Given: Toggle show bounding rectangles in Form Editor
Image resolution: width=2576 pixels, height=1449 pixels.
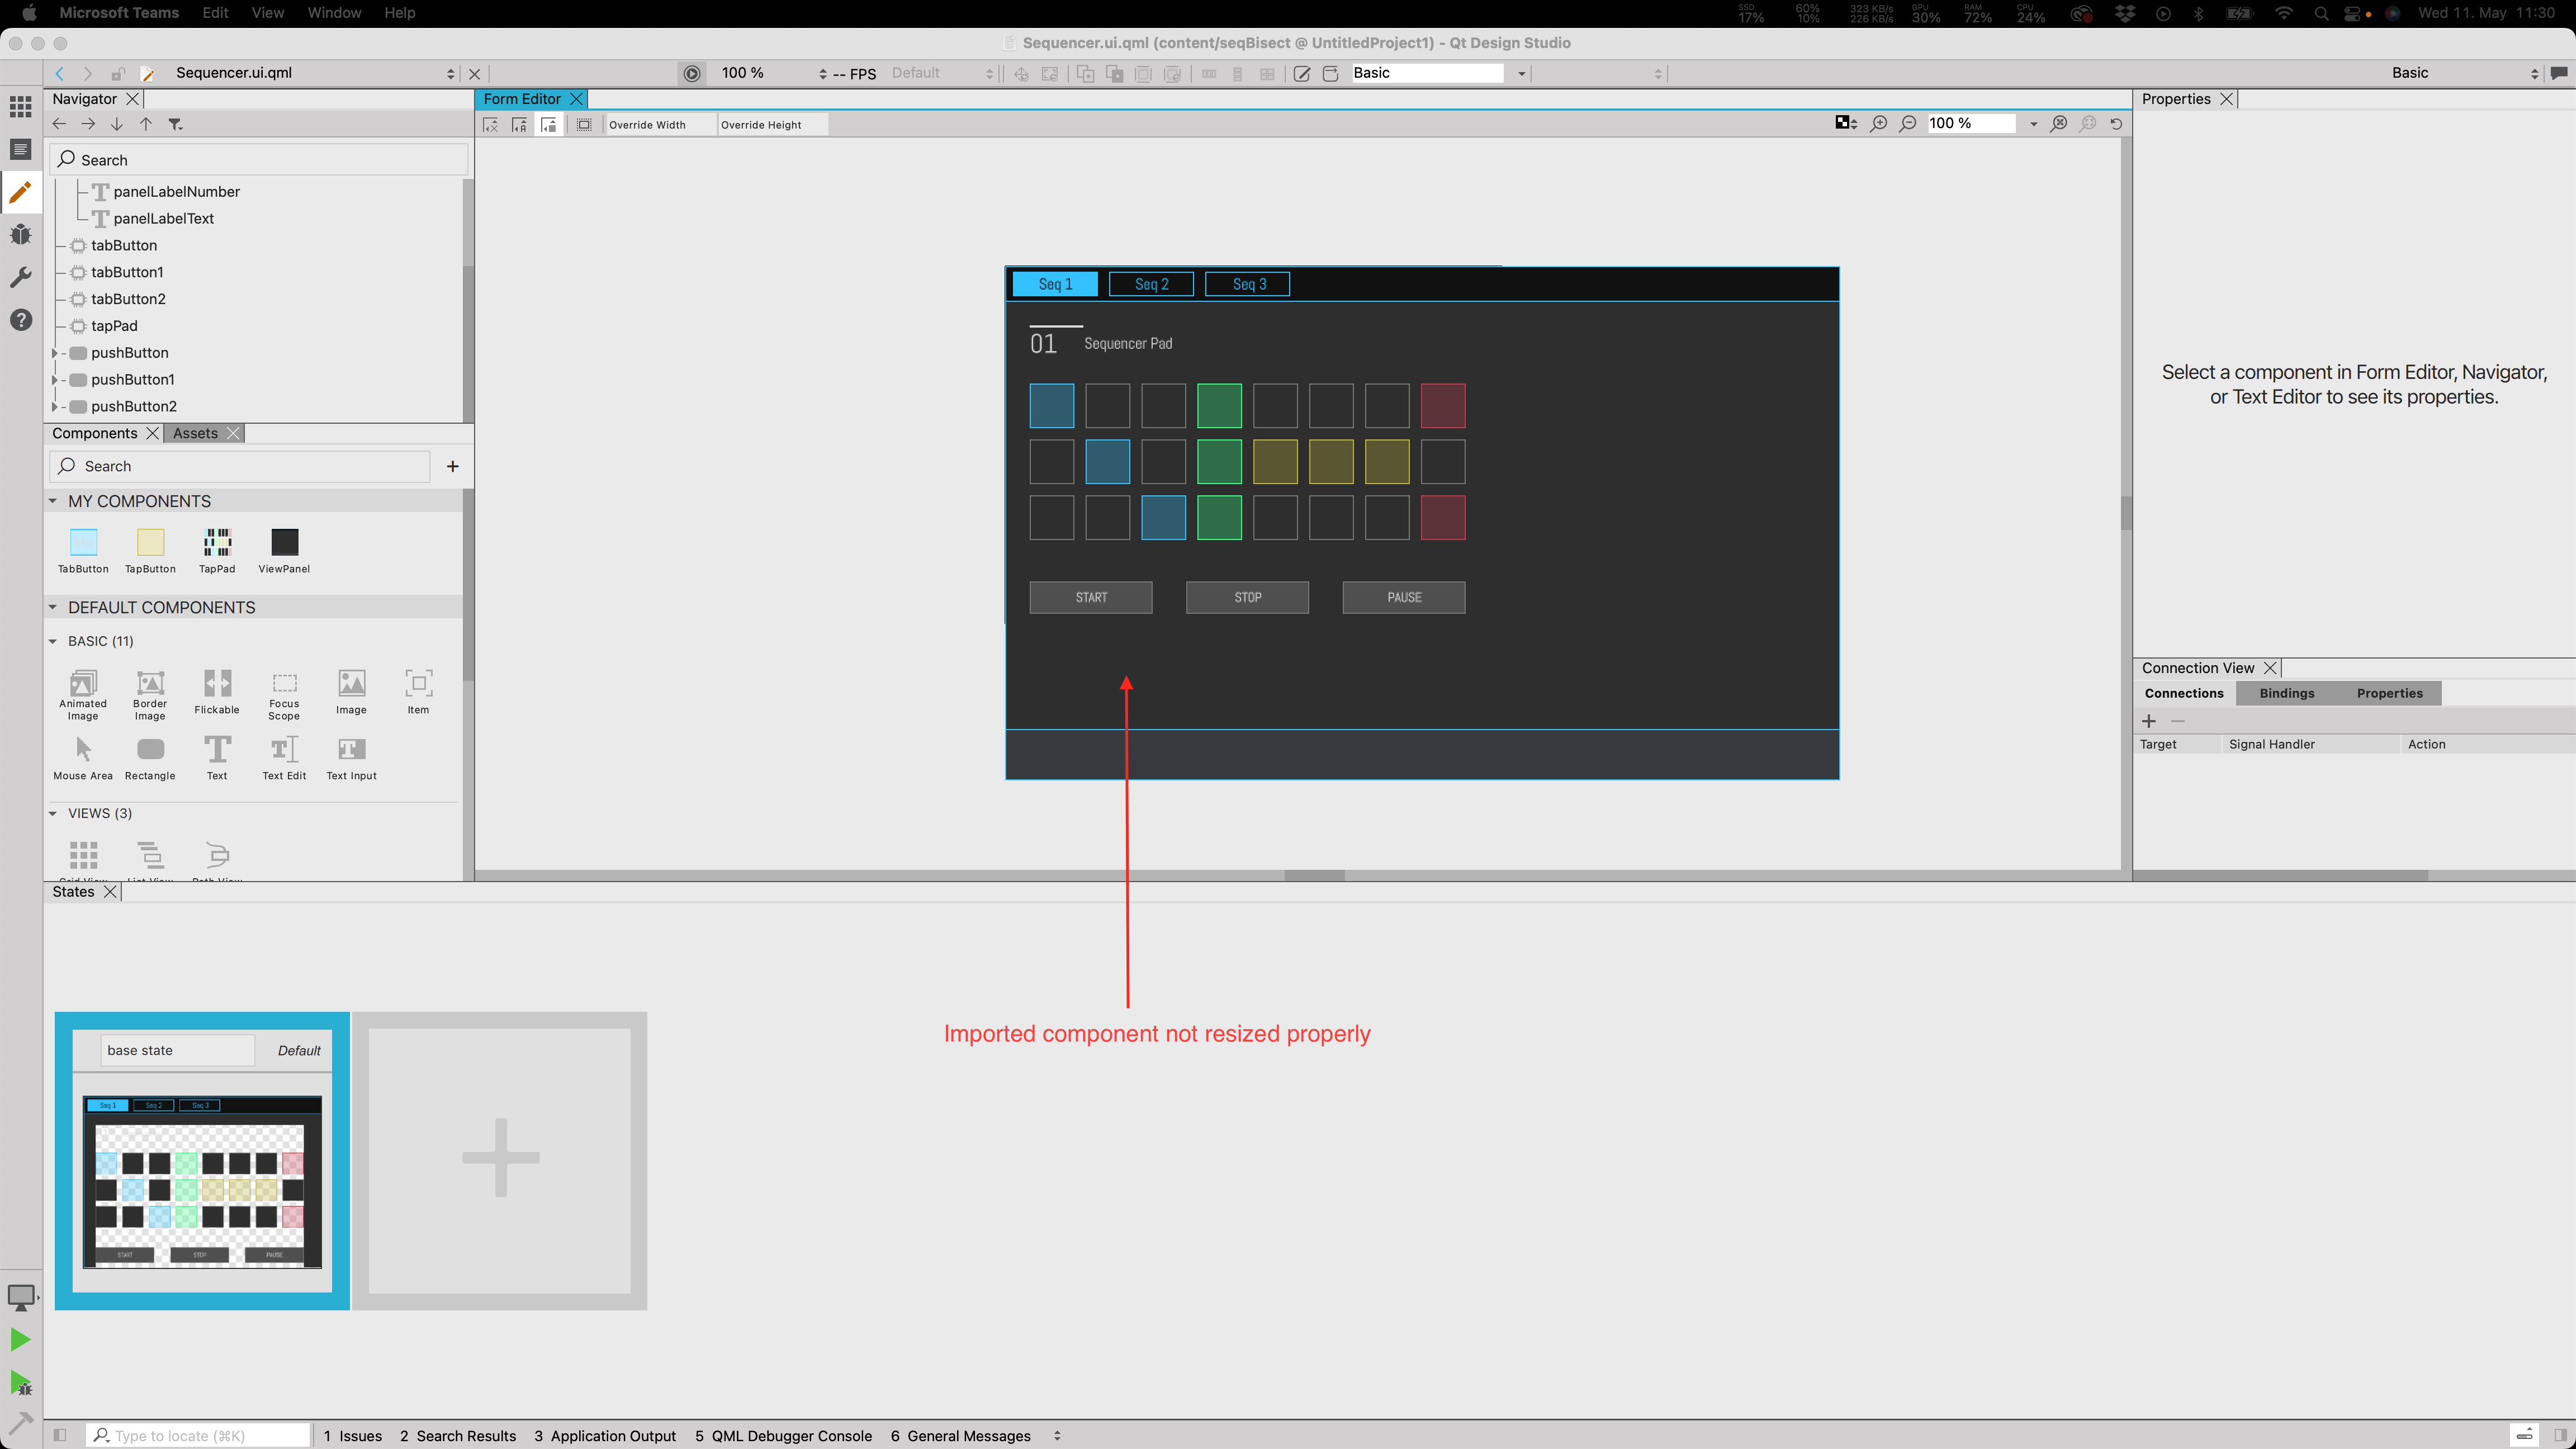Looking at the screenshot, I should point(584,125).
